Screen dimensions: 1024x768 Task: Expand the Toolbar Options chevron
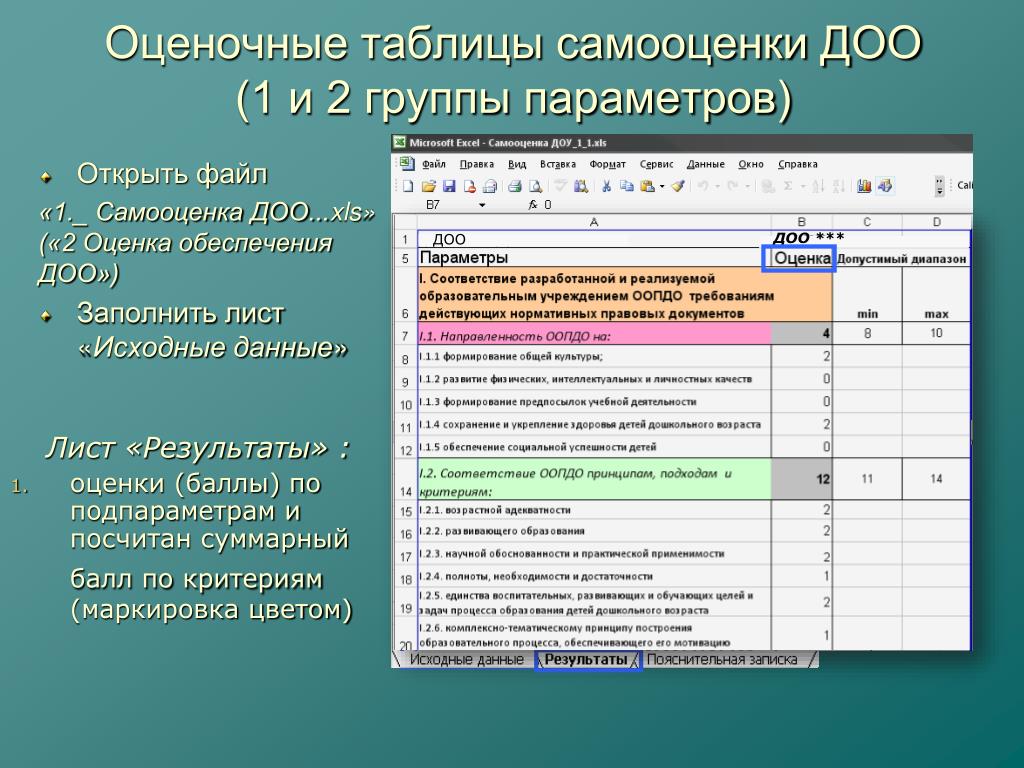(940, 186)
